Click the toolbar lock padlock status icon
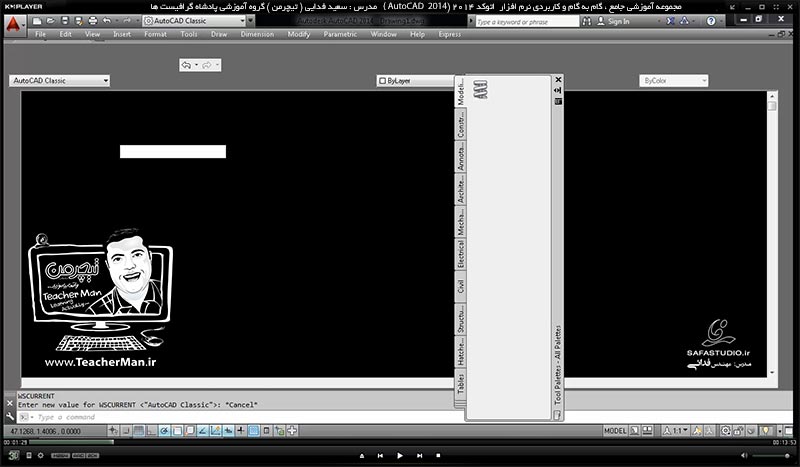 click(x=737, y=431)
